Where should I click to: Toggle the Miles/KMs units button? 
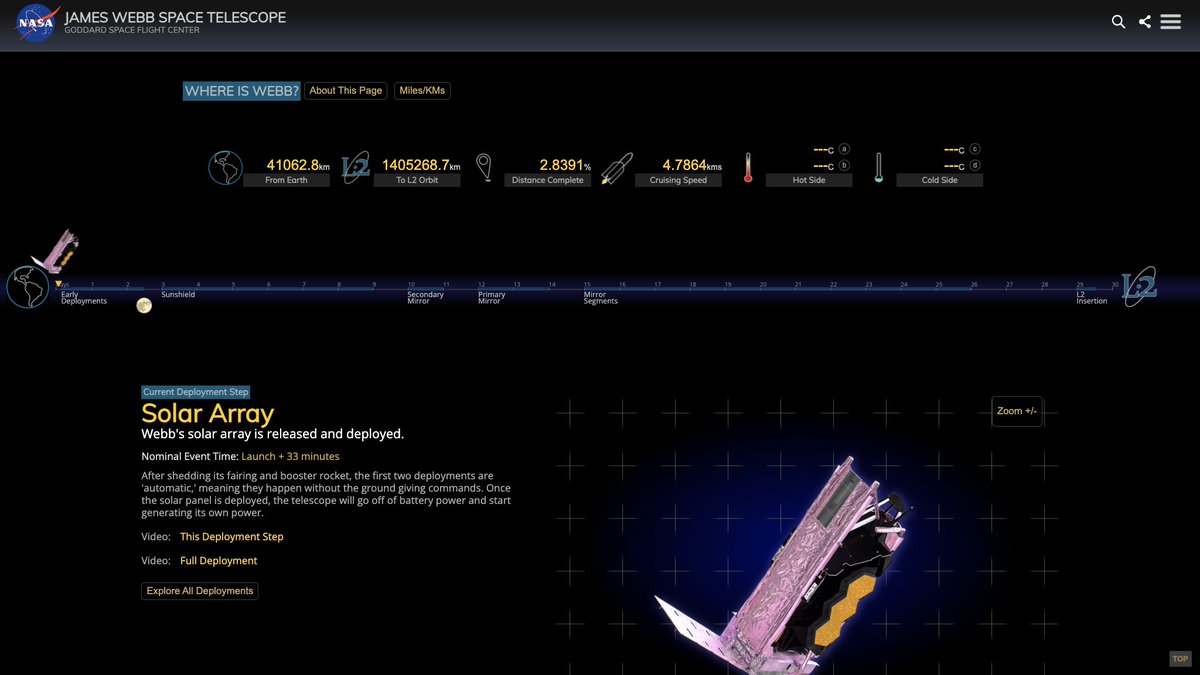click(422, 91)
